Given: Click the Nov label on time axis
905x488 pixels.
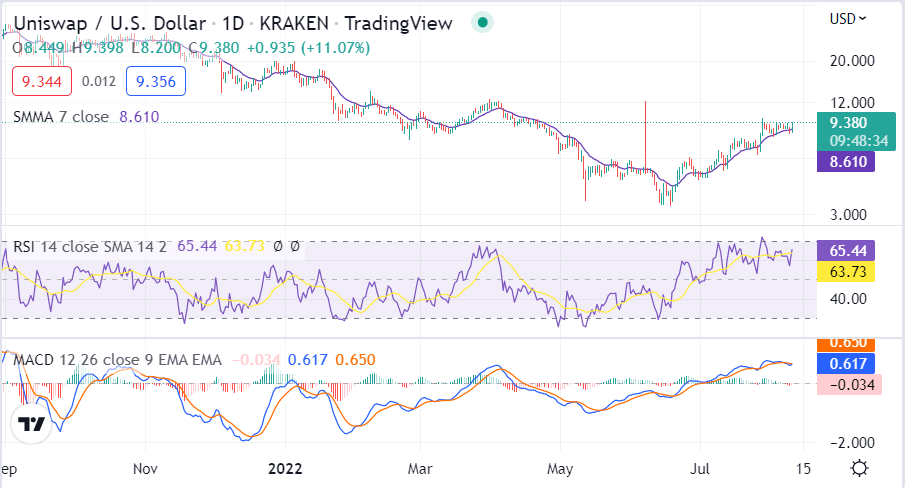Looking at the screenshot, I should (145, 468).
